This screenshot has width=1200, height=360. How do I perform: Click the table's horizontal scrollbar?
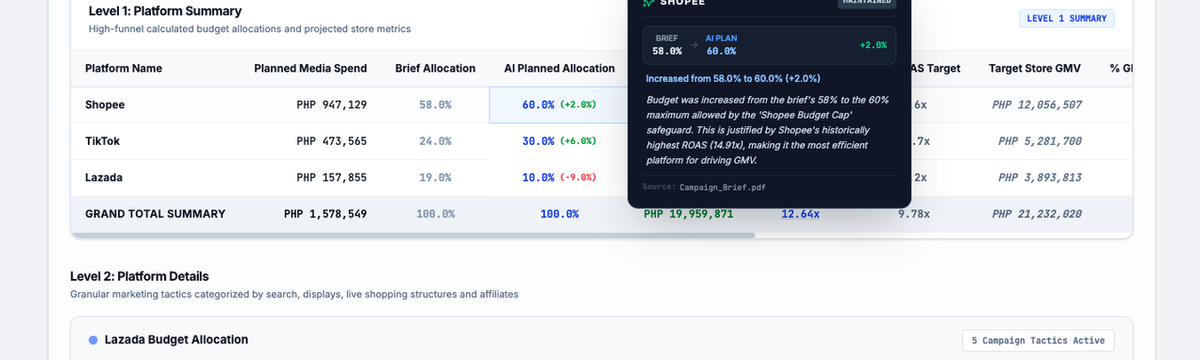[x=412, y=236]
